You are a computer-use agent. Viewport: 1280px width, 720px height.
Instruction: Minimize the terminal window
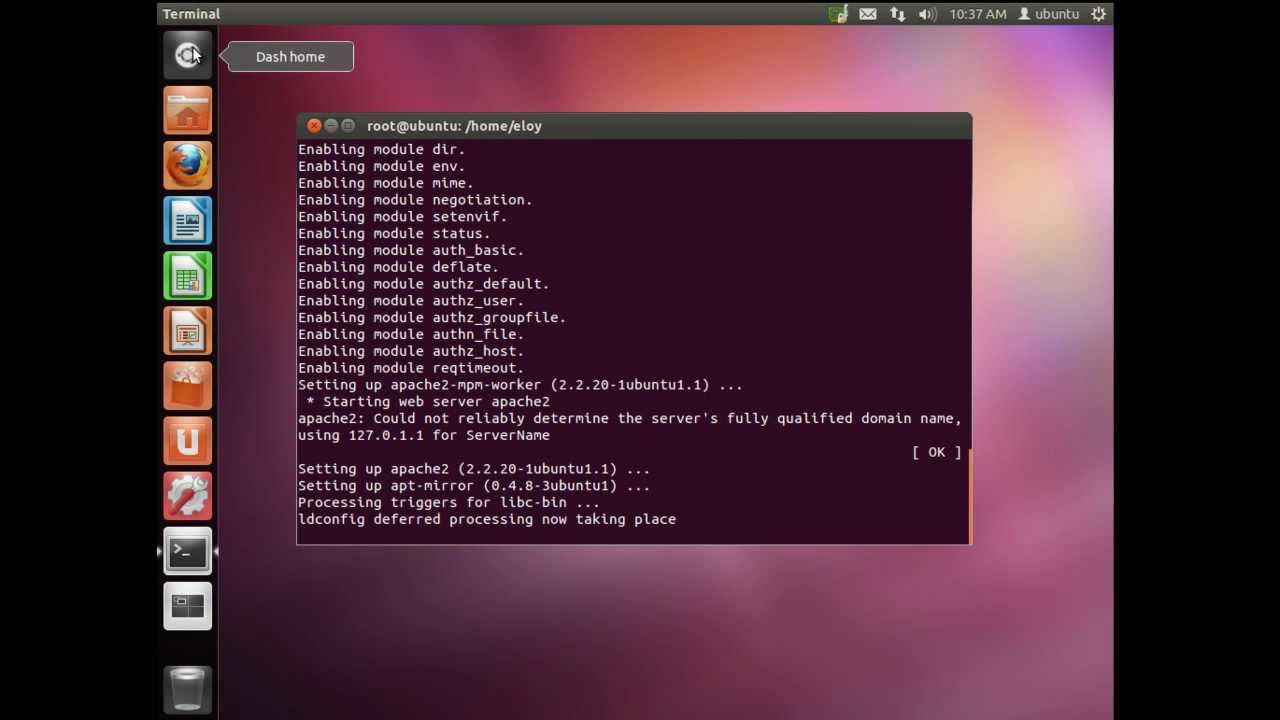[331, 125]
